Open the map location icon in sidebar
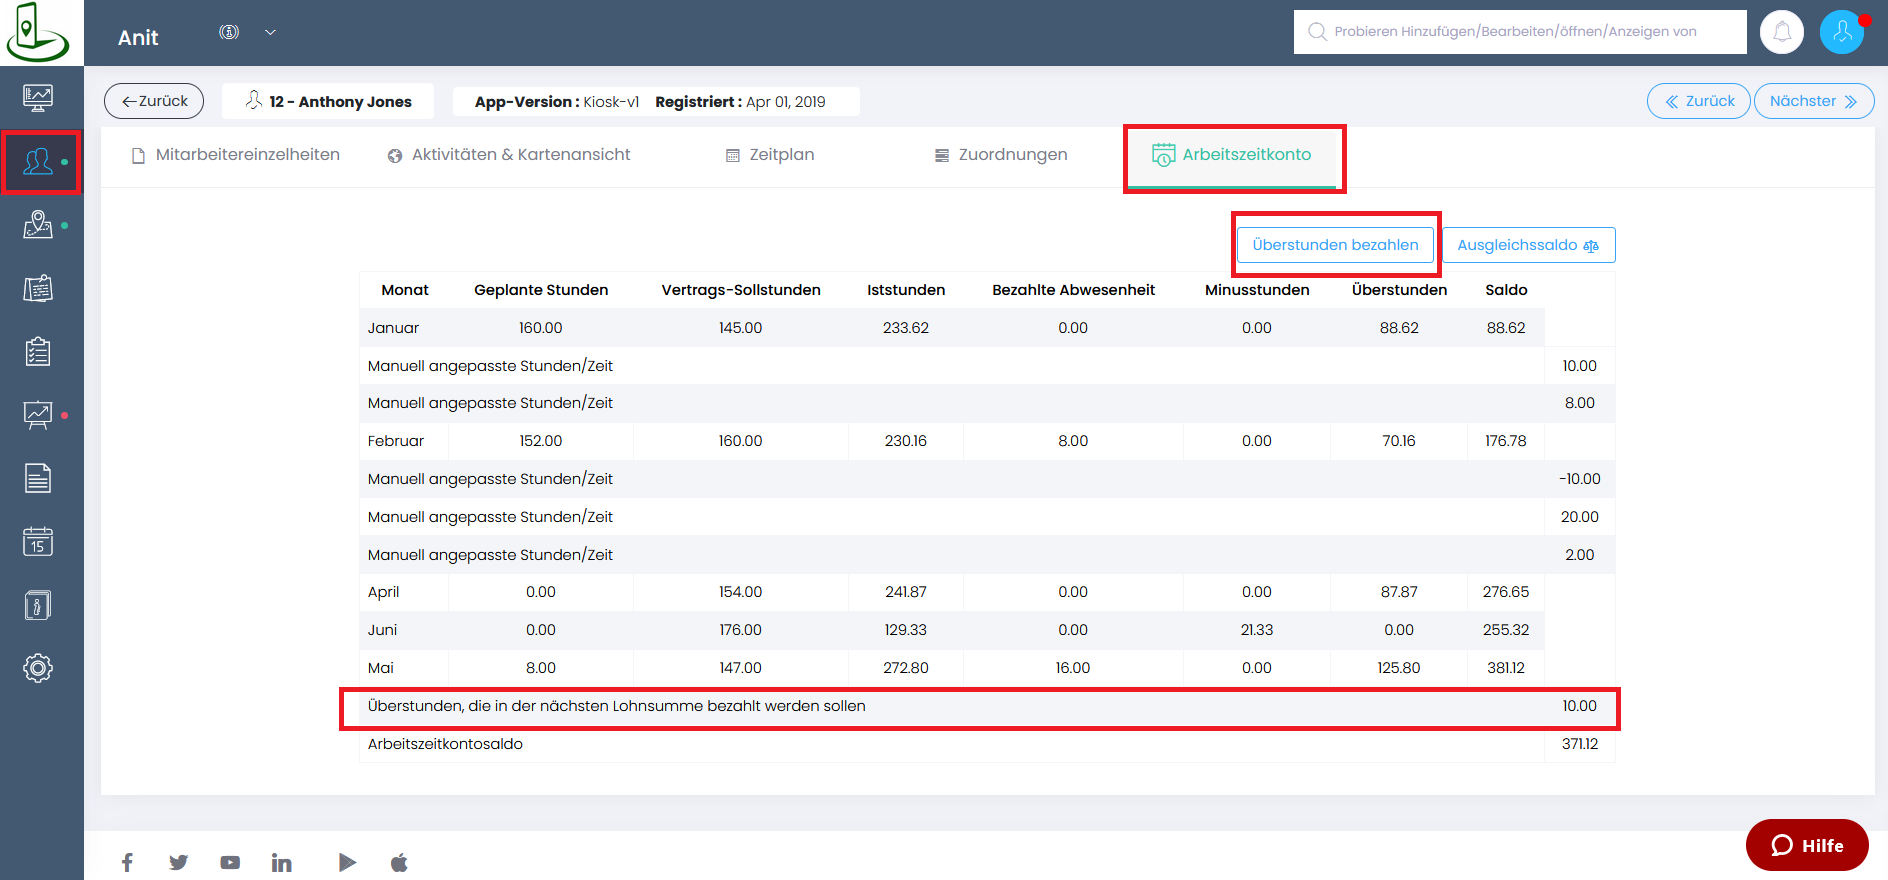Image resolution: width=1888 pixels, height=880 pixels. [38, 225]
